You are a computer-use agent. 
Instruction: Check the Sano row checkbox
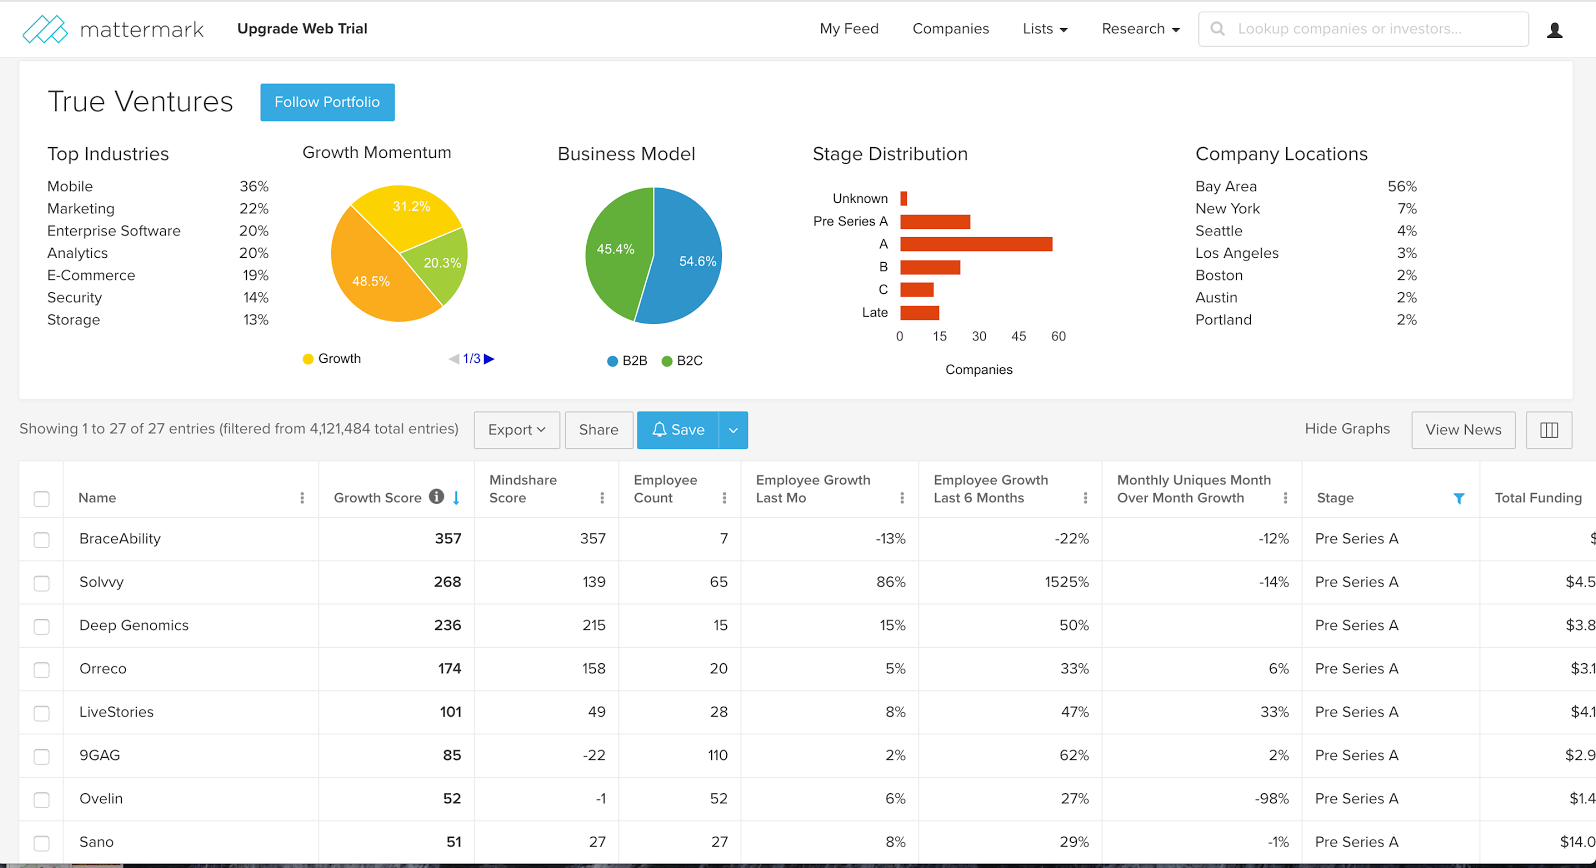pyautogui.click(x=41, y=843)
